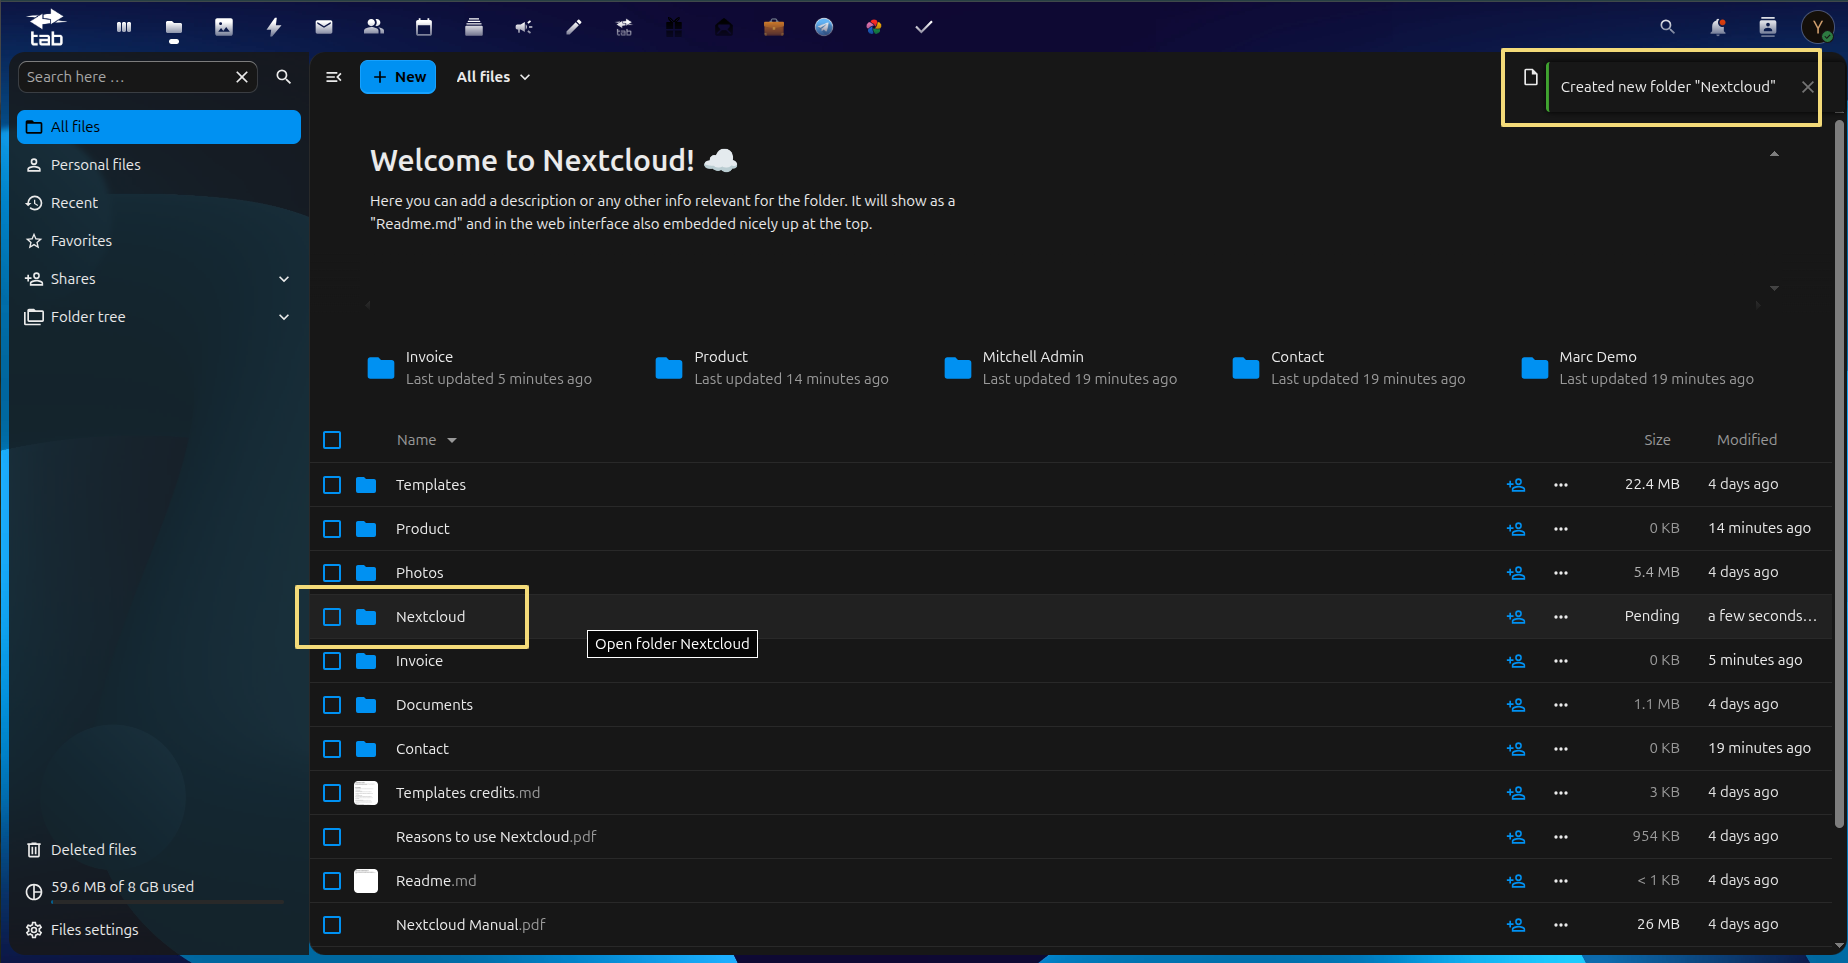Viewport: 1848px width, 963px height.
Task: Select the Templates folder checkbox
Action: (x=332, y=485)
